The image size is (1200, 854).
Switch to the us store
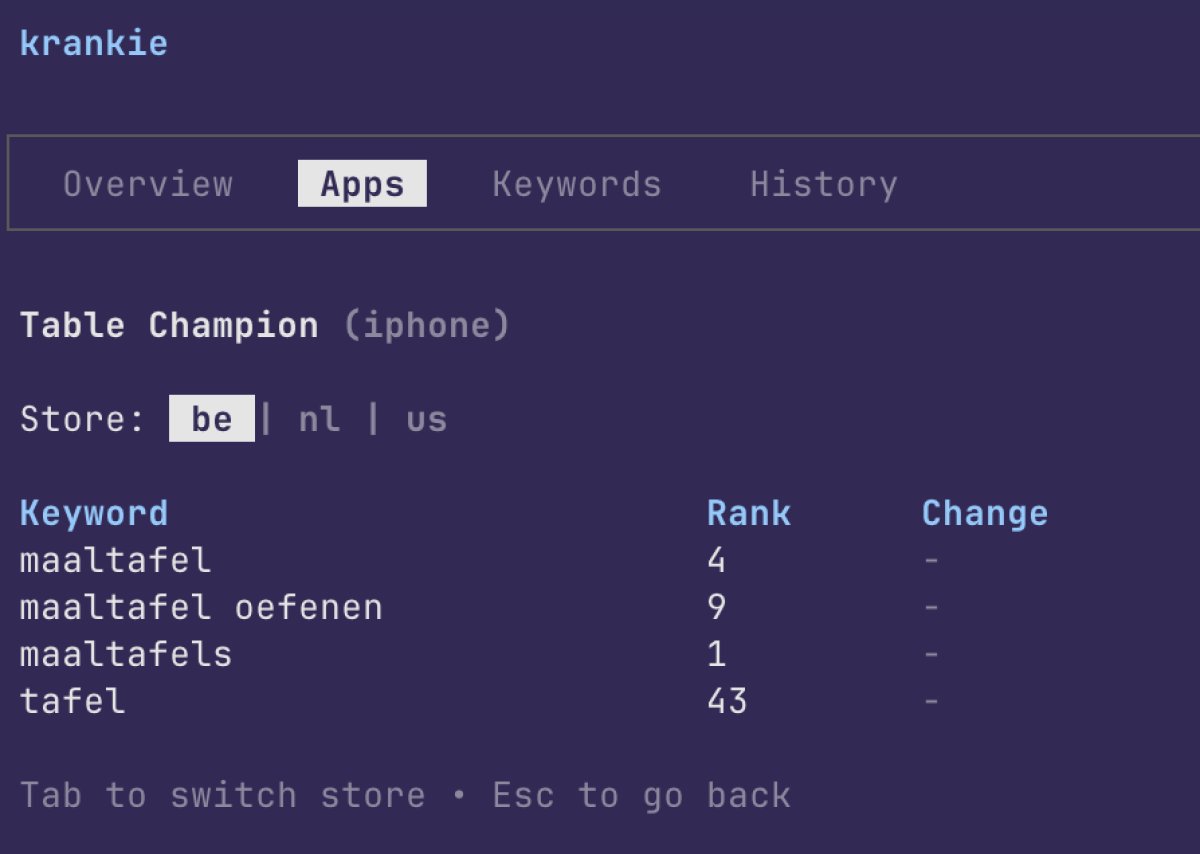(x=426, y=419)
